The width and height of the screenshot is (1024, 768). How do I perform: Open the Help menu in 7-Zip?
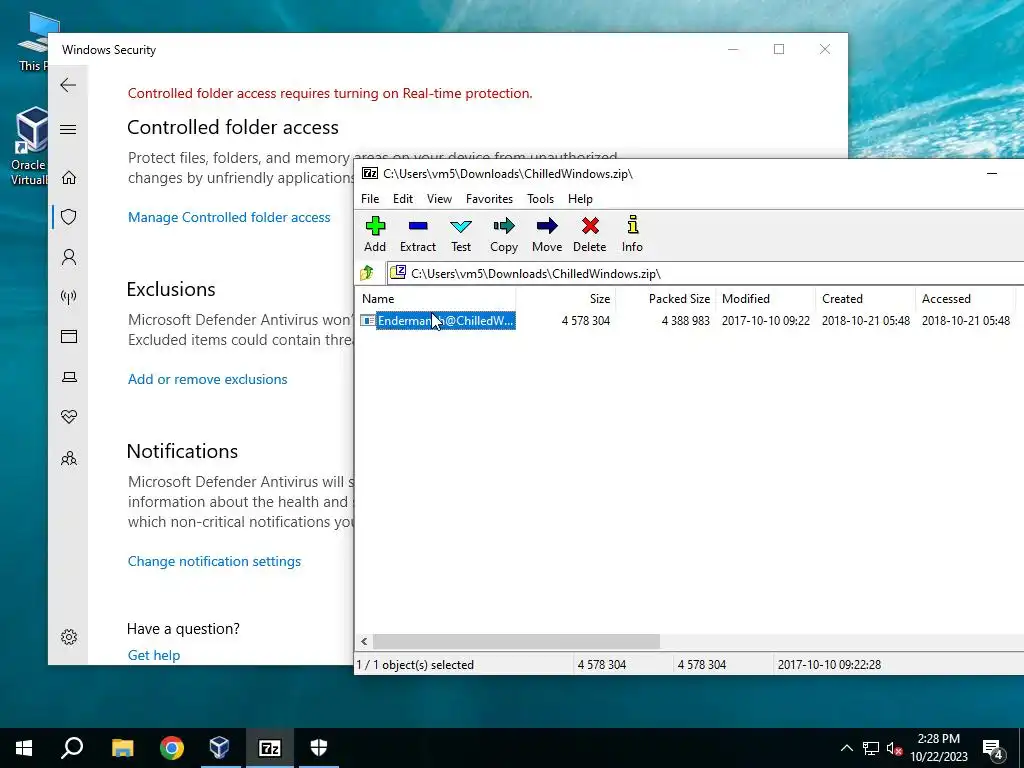click(x=580, y=199)
